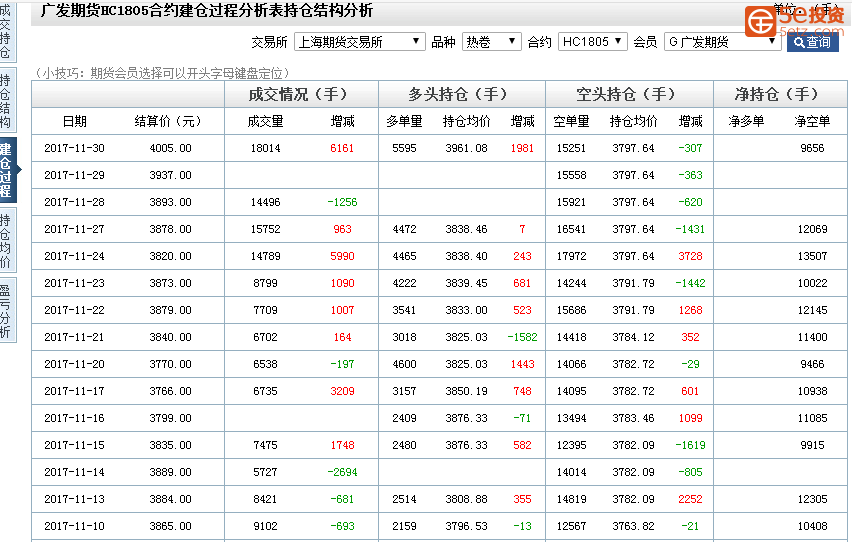Open the 合约 contract dropdown showing HC1805
This screenshot has width=852, height=542.
592,42
